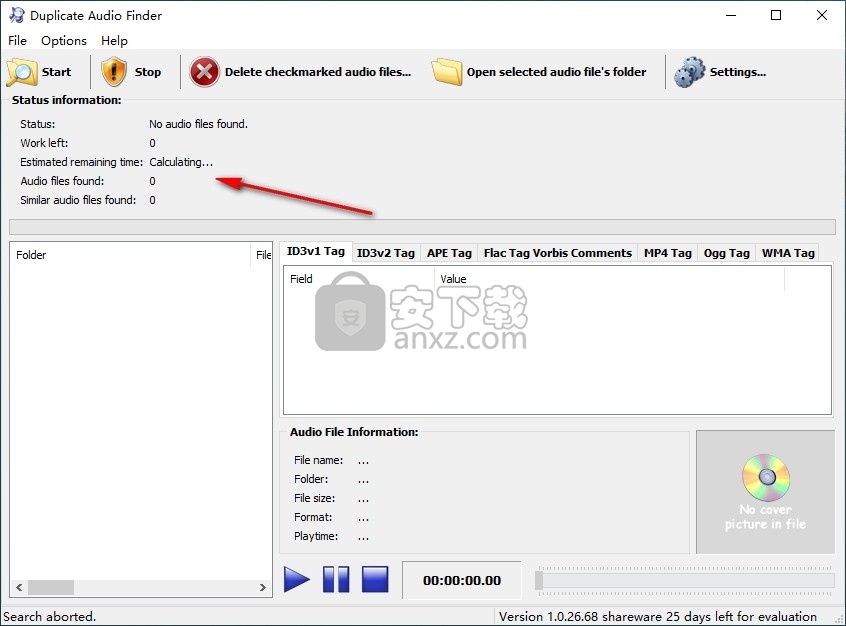This screenshot has height=626, width=846.
Task: Click the Stop shield icon
Action: (x=114, y=72)
